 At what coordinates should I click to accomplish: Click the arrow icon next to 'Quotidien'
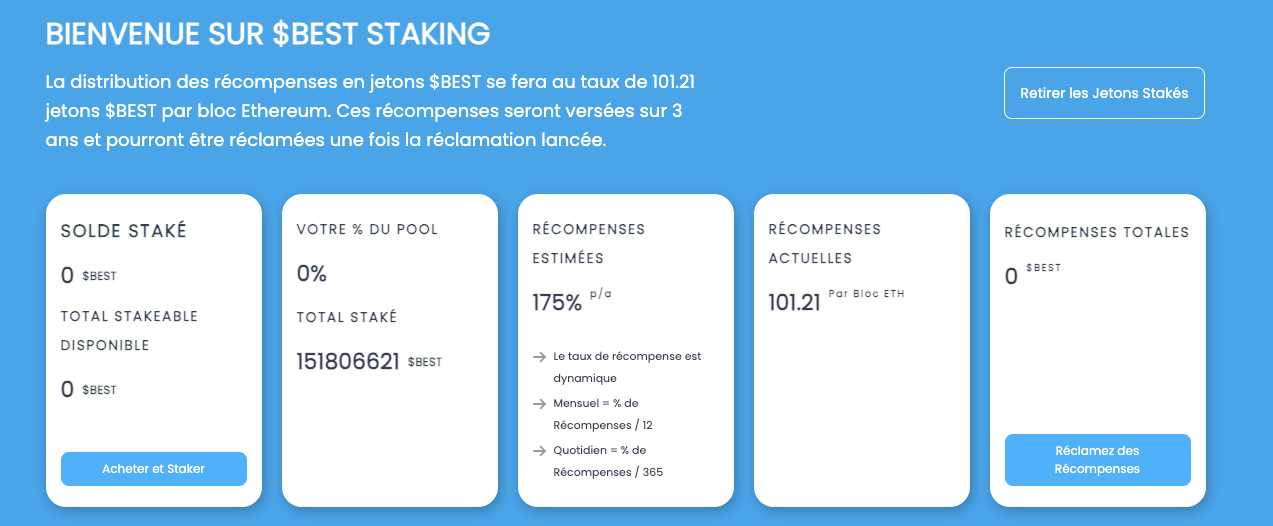(x=539, y=451)
